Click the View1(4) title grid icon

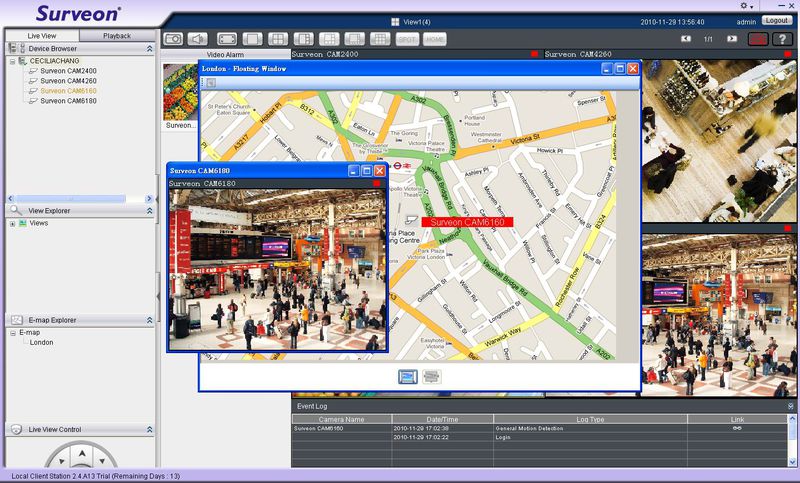pyautogui.click(x=395, y=22)
